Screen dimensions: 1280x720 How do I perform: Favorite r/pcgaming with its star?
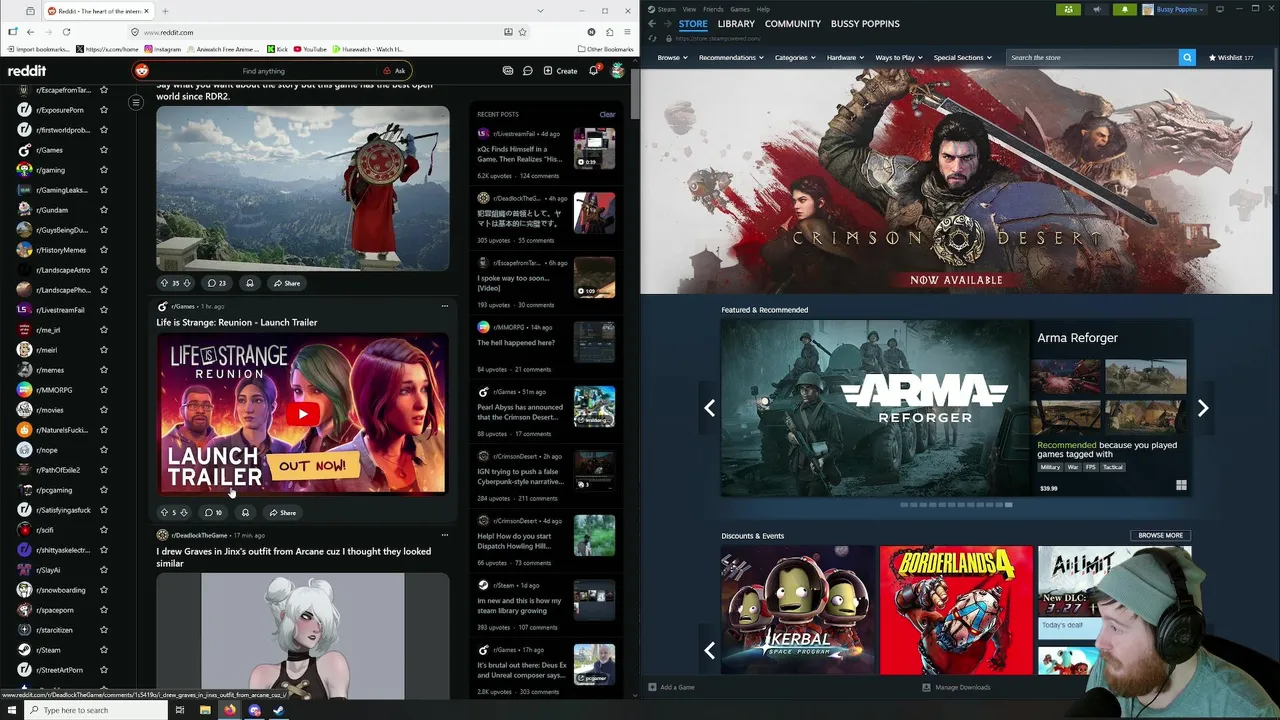pyautogui.click(x=103, y=490)
